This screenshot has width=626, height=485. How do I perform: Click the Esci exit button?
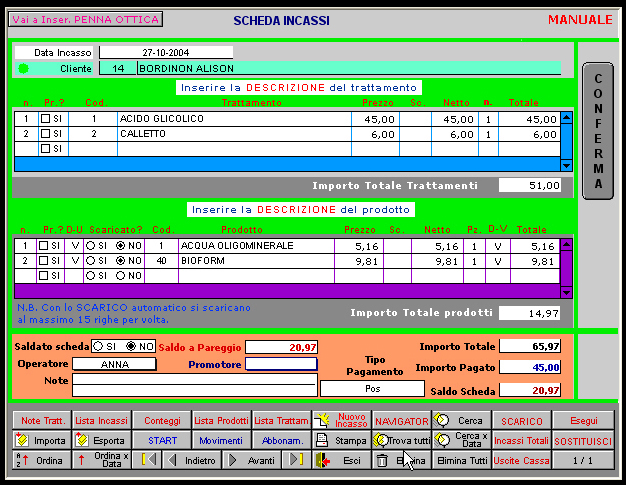pyautogui.click(x=341, y=460)
